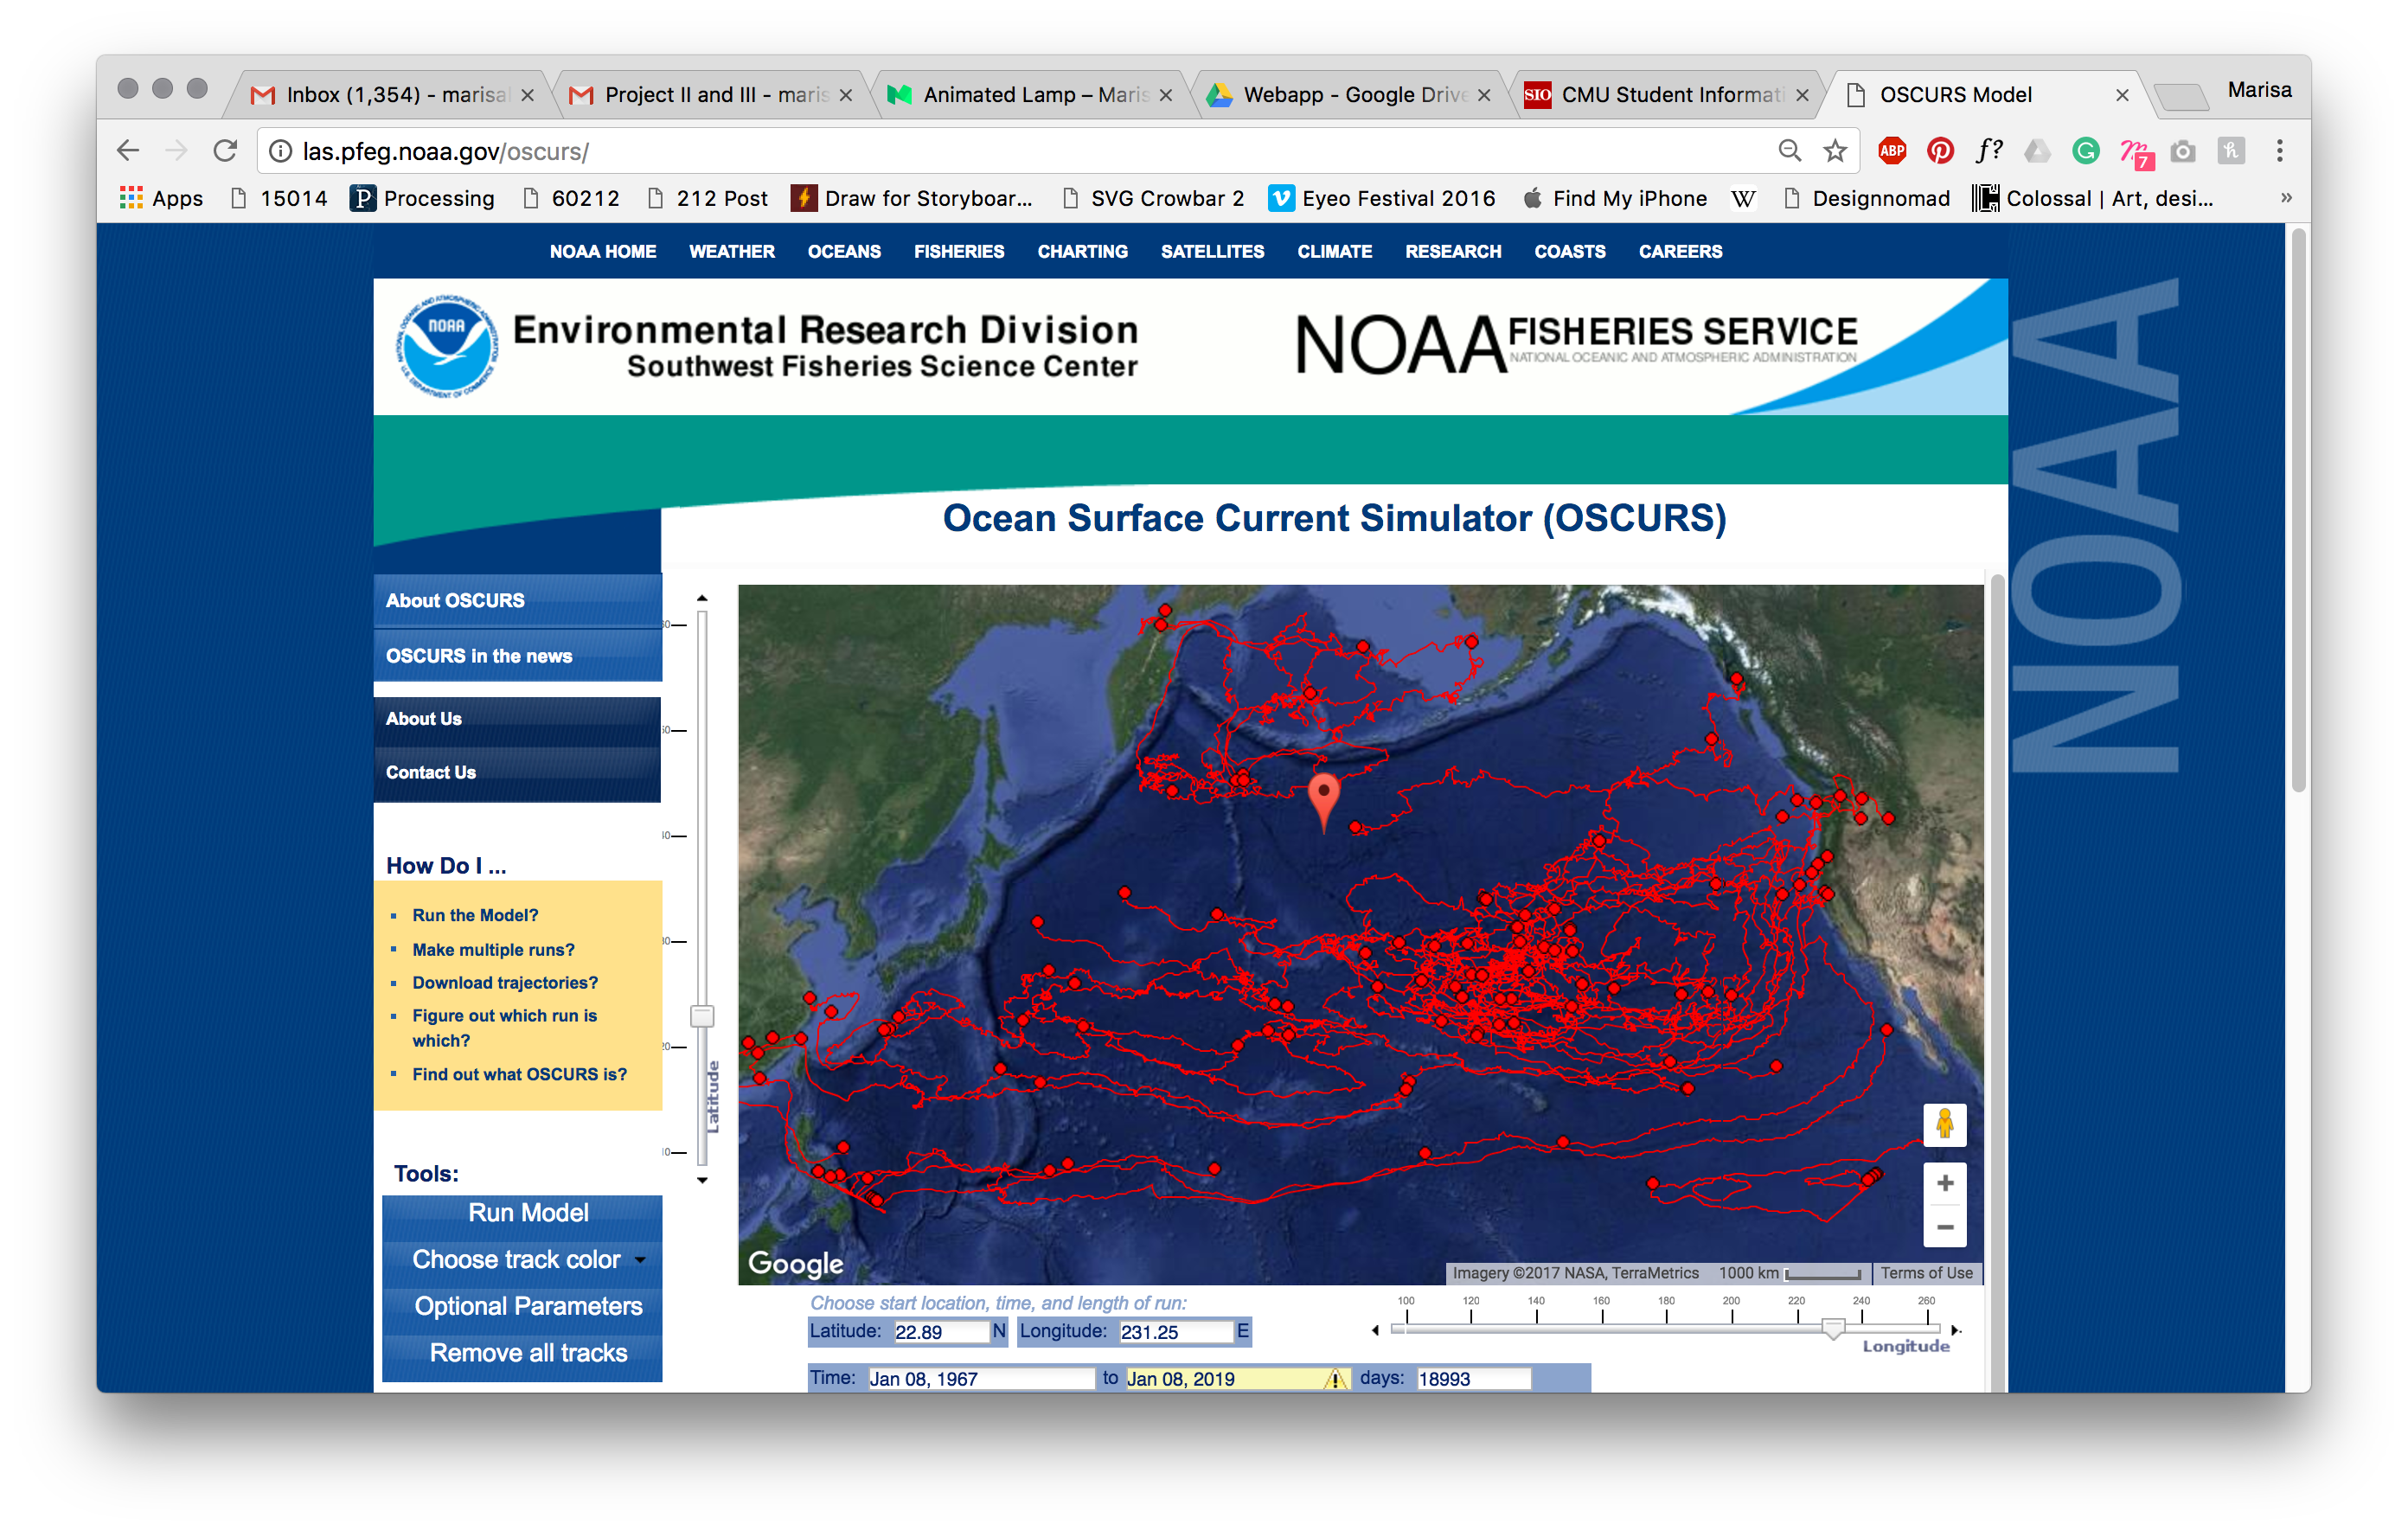Open OSCURS in the news
The width and height of the screenshot is (2408, 1531).
(518, 656)
